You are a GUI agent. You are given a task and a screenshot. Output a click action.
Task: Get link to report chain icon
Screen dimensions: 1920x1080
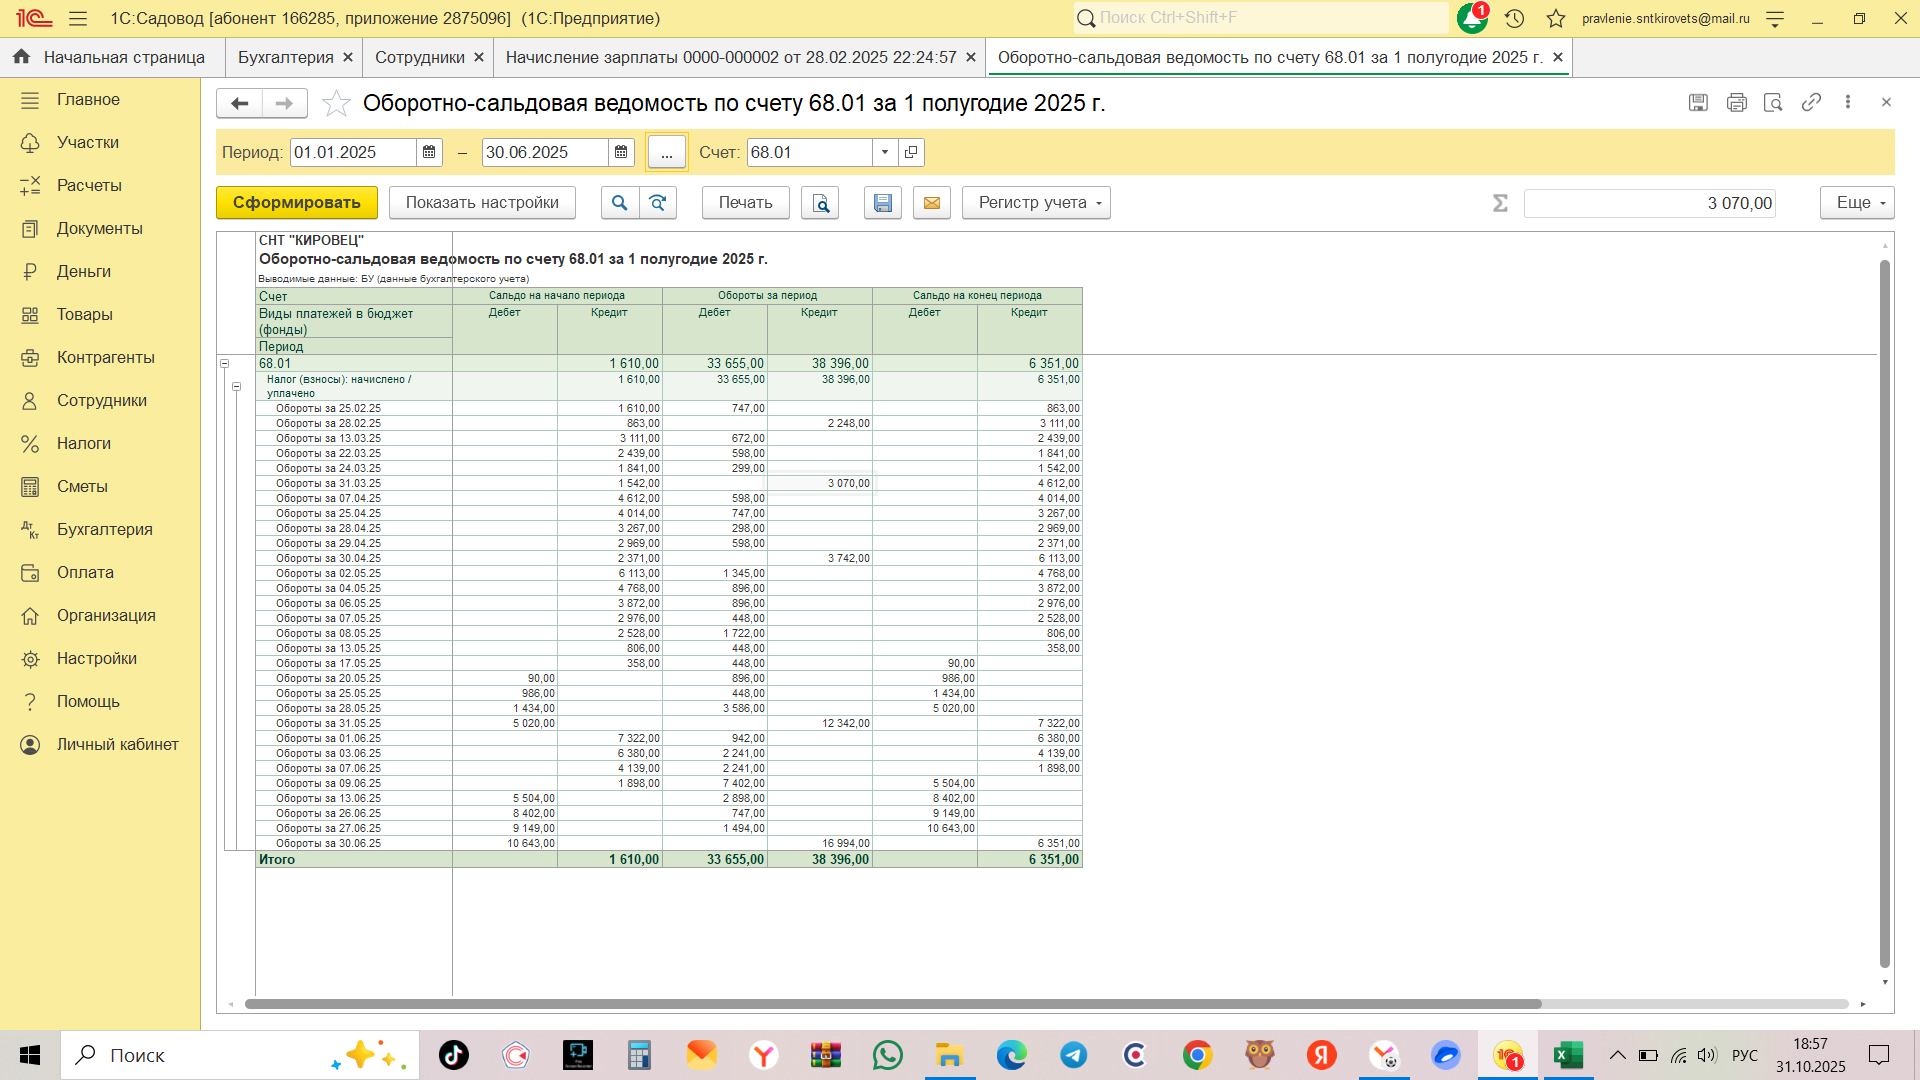pyautogui.click(x=1811, y=102)
